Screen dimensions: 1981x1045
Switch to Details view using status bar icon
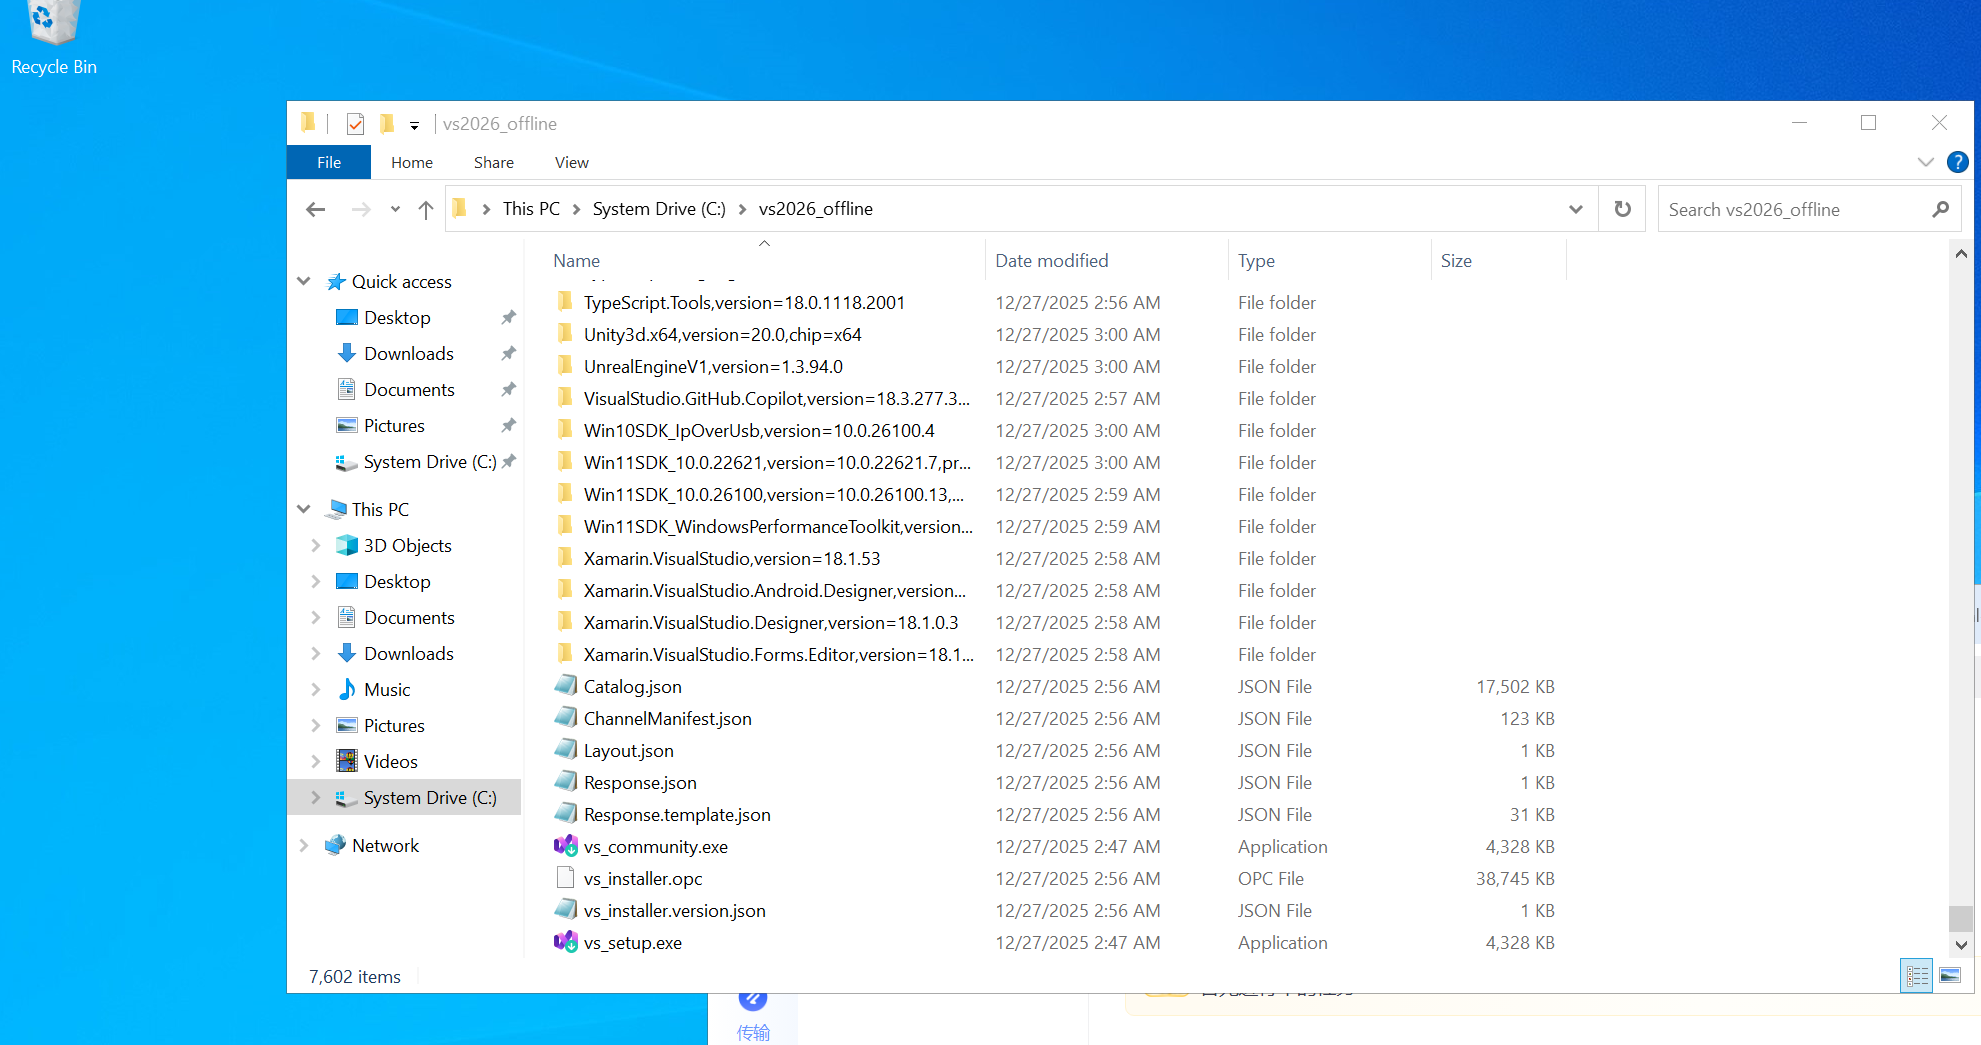pyautogui.click(x=1916, y=975)
